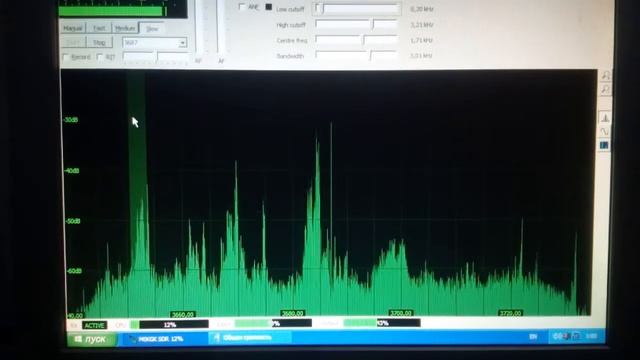Click the -50dB scale label
This screenshot has width=640, height=360.
point(73,221)
